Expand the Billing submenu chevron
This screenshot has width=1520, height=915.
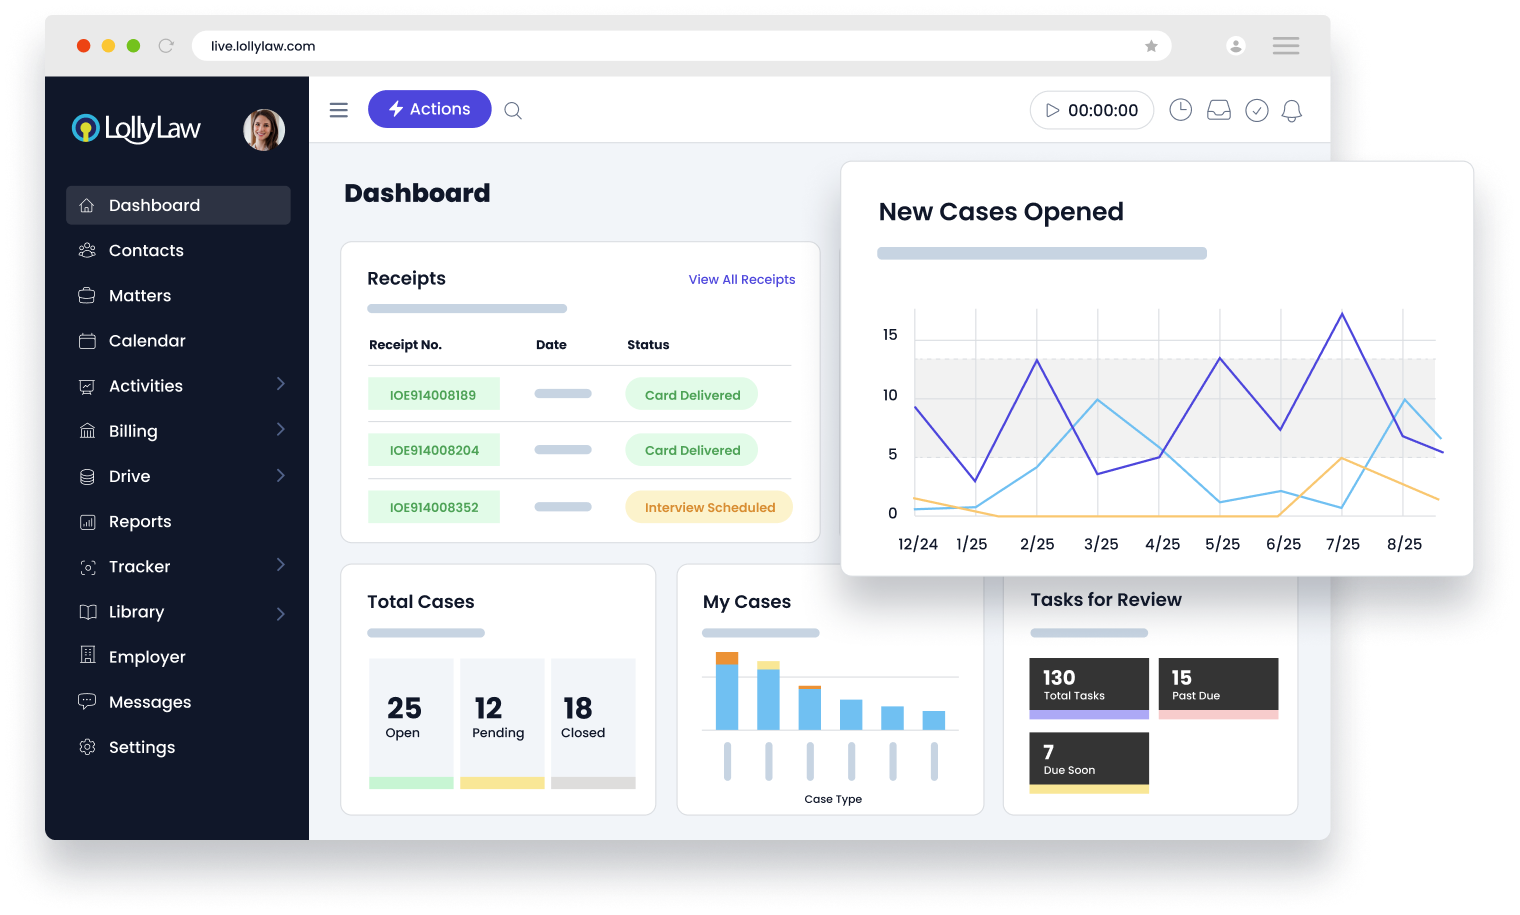coord(281,430)
